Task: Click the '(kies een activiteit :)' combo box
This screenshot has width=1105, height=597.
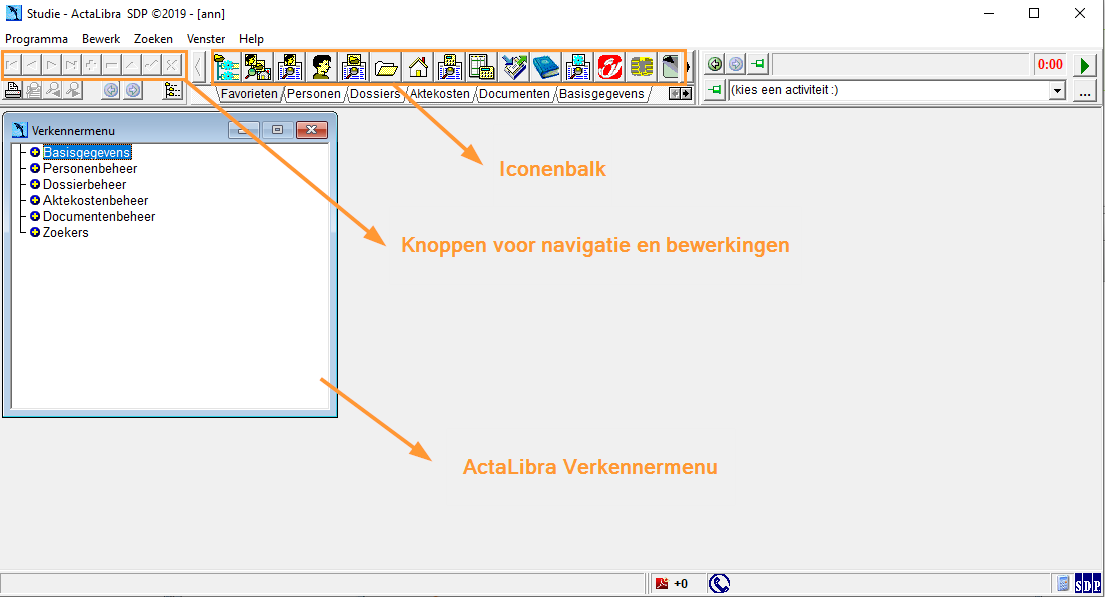Action: (896, 90)
